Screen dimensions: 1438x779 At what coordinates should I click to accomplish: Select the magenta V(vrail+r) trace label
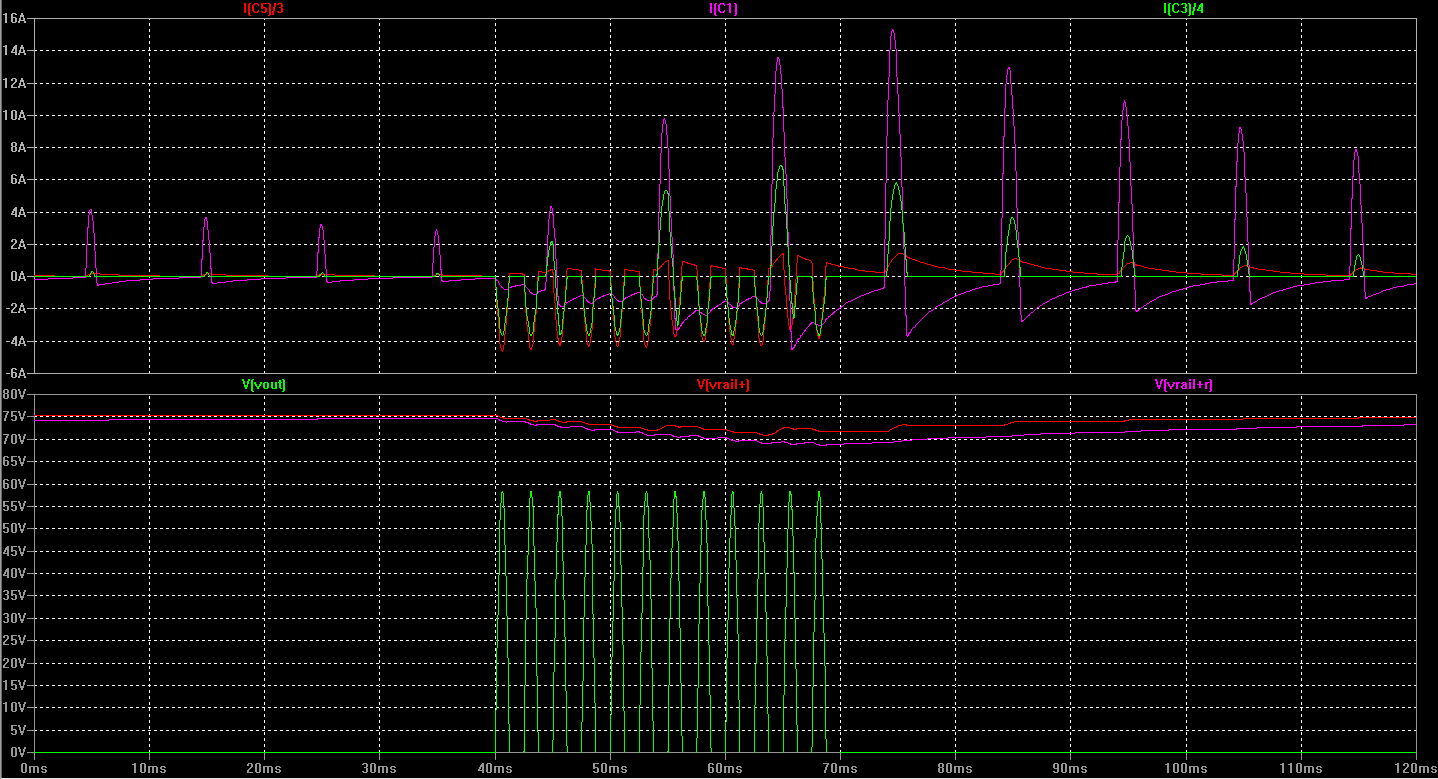(1184, 385)
